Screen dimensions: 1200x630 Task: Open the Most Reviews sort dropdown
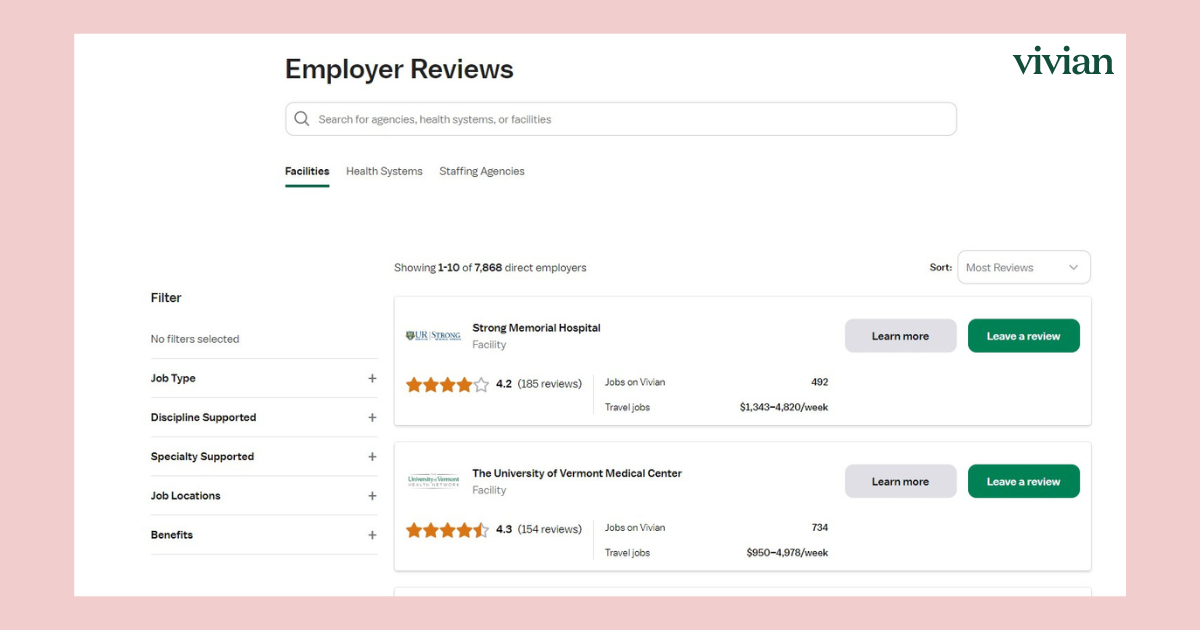pos(1023,268)
